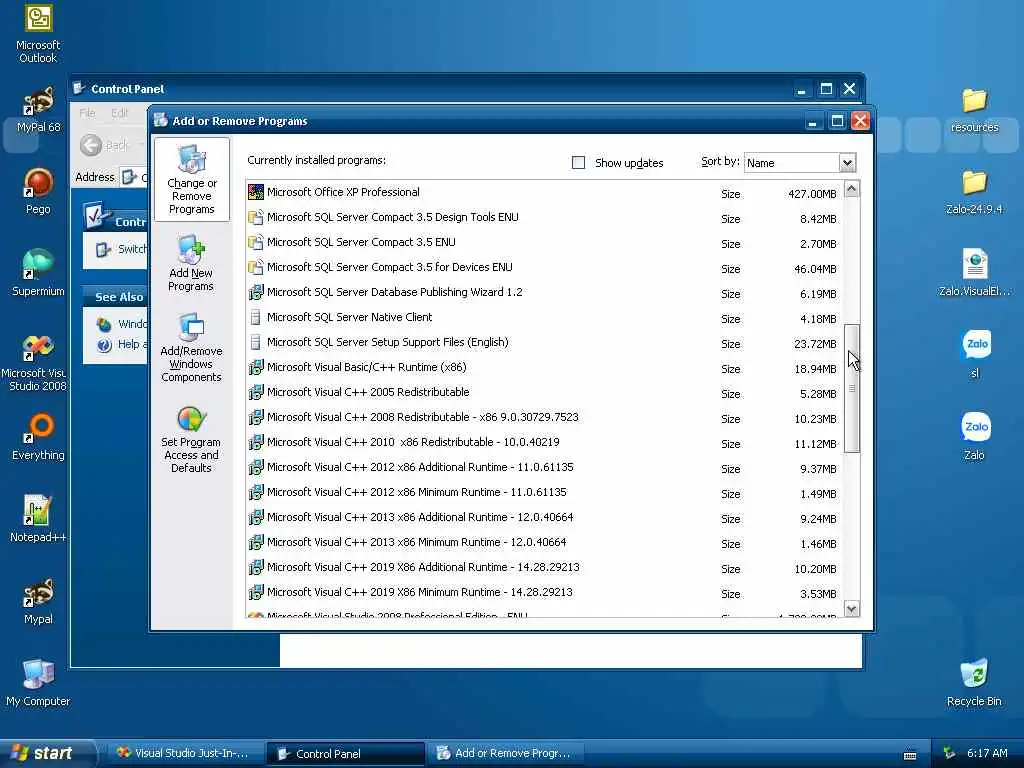Screen dimensions: 1024x768
Task: Click the 427.00MB size value
Action: point(812,194)
